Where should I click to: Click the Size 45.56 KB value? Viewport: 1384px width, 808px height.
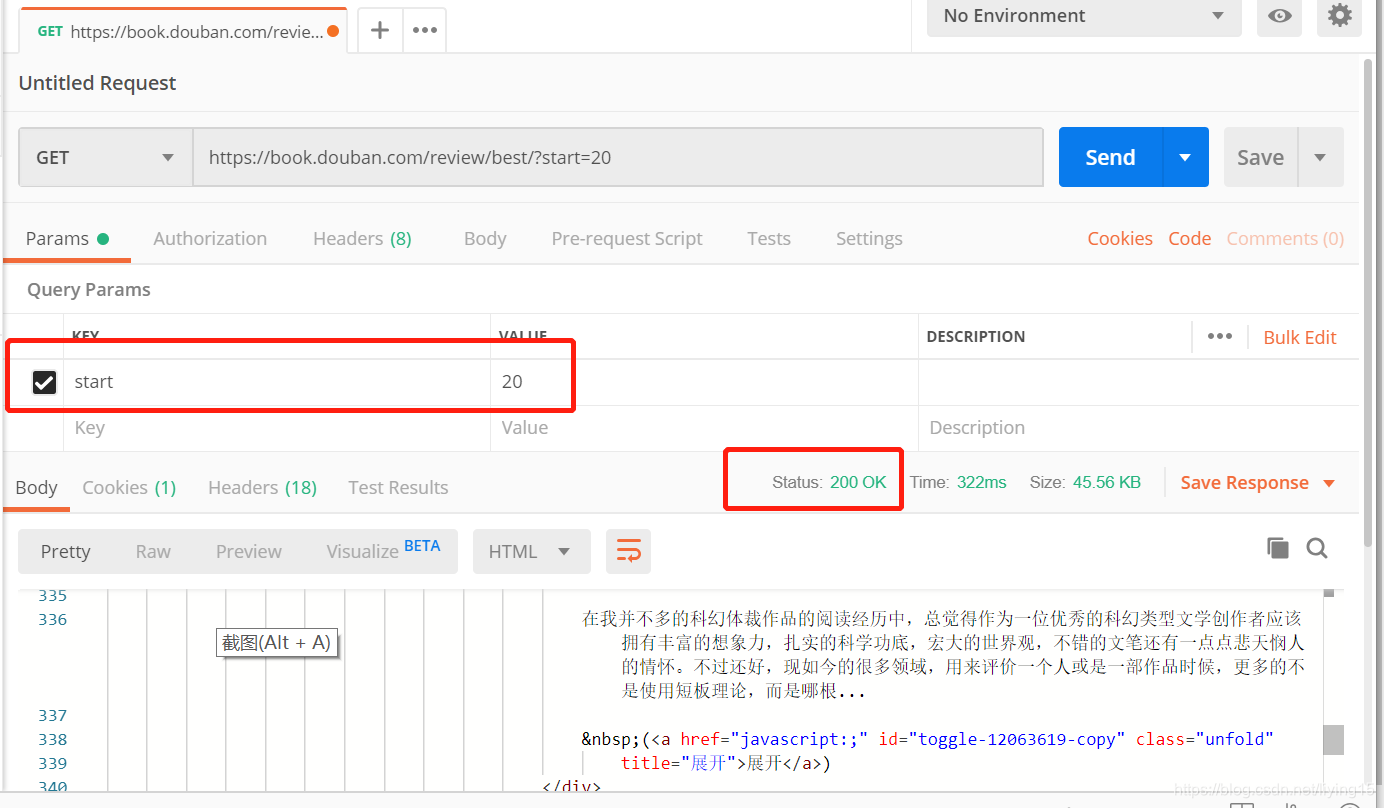click(1107, 482)
